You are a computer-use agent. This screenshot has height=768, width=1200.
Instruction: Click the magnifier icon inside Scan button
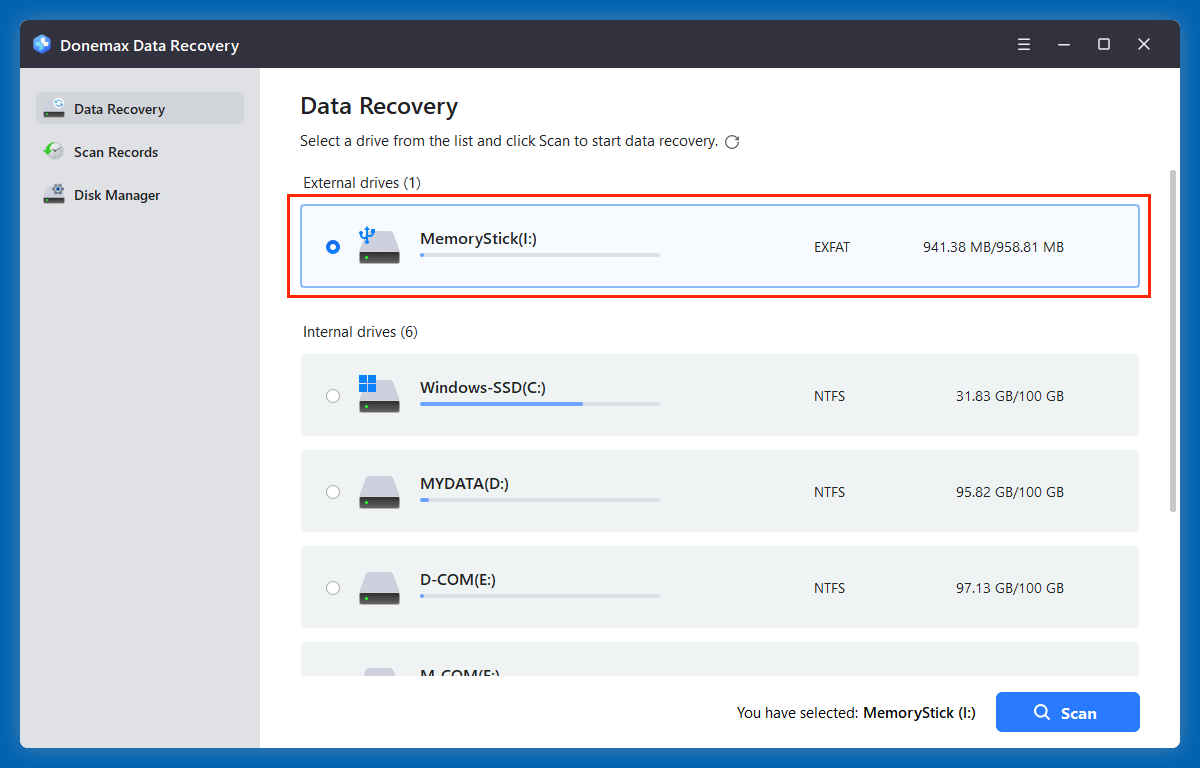pos(1043,712)
